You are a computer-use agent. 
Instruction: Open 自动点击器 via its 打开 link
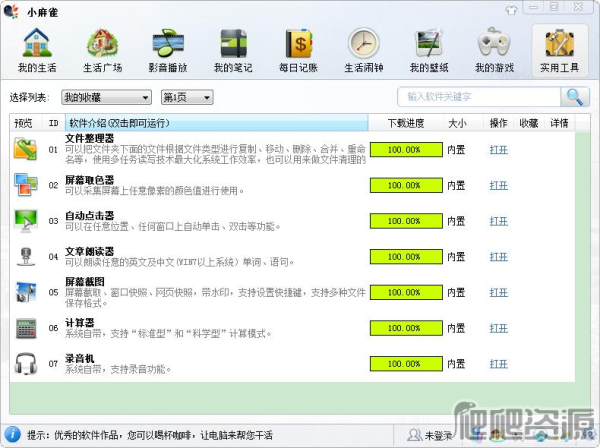[x=499, y=221]
